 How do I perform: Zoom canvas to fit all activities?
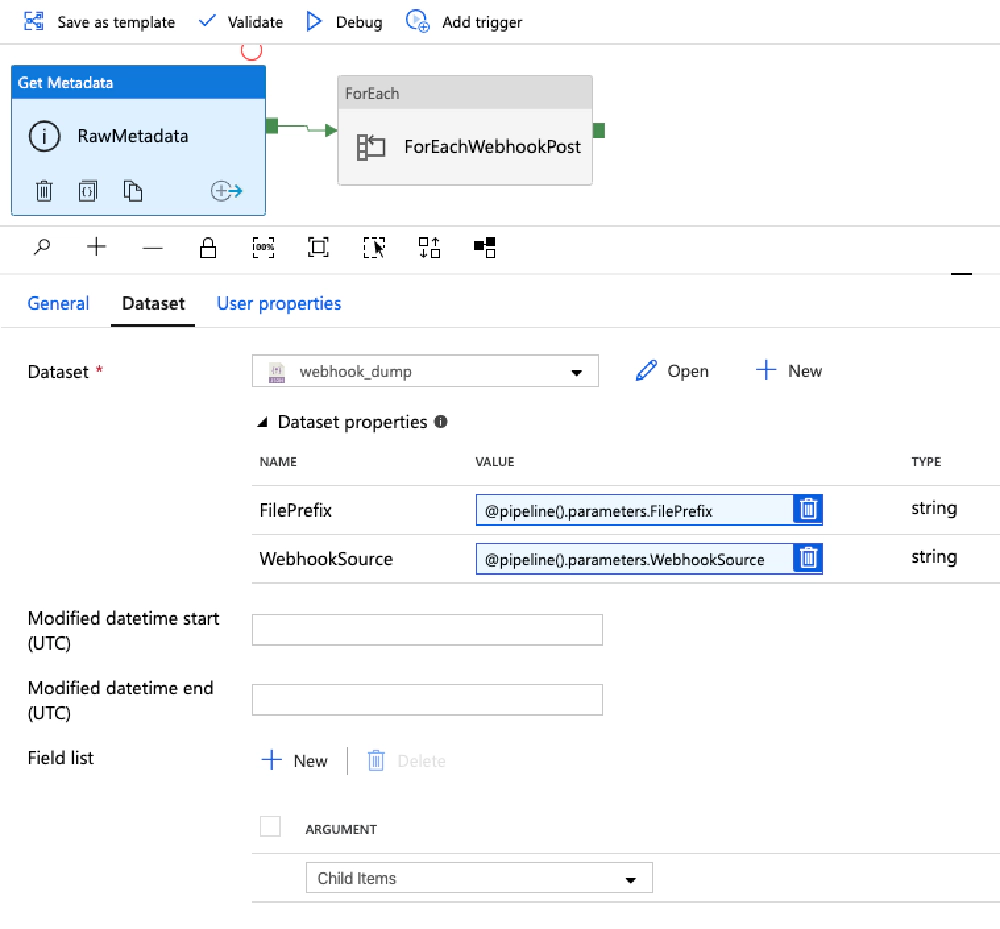tap(318, 247)
